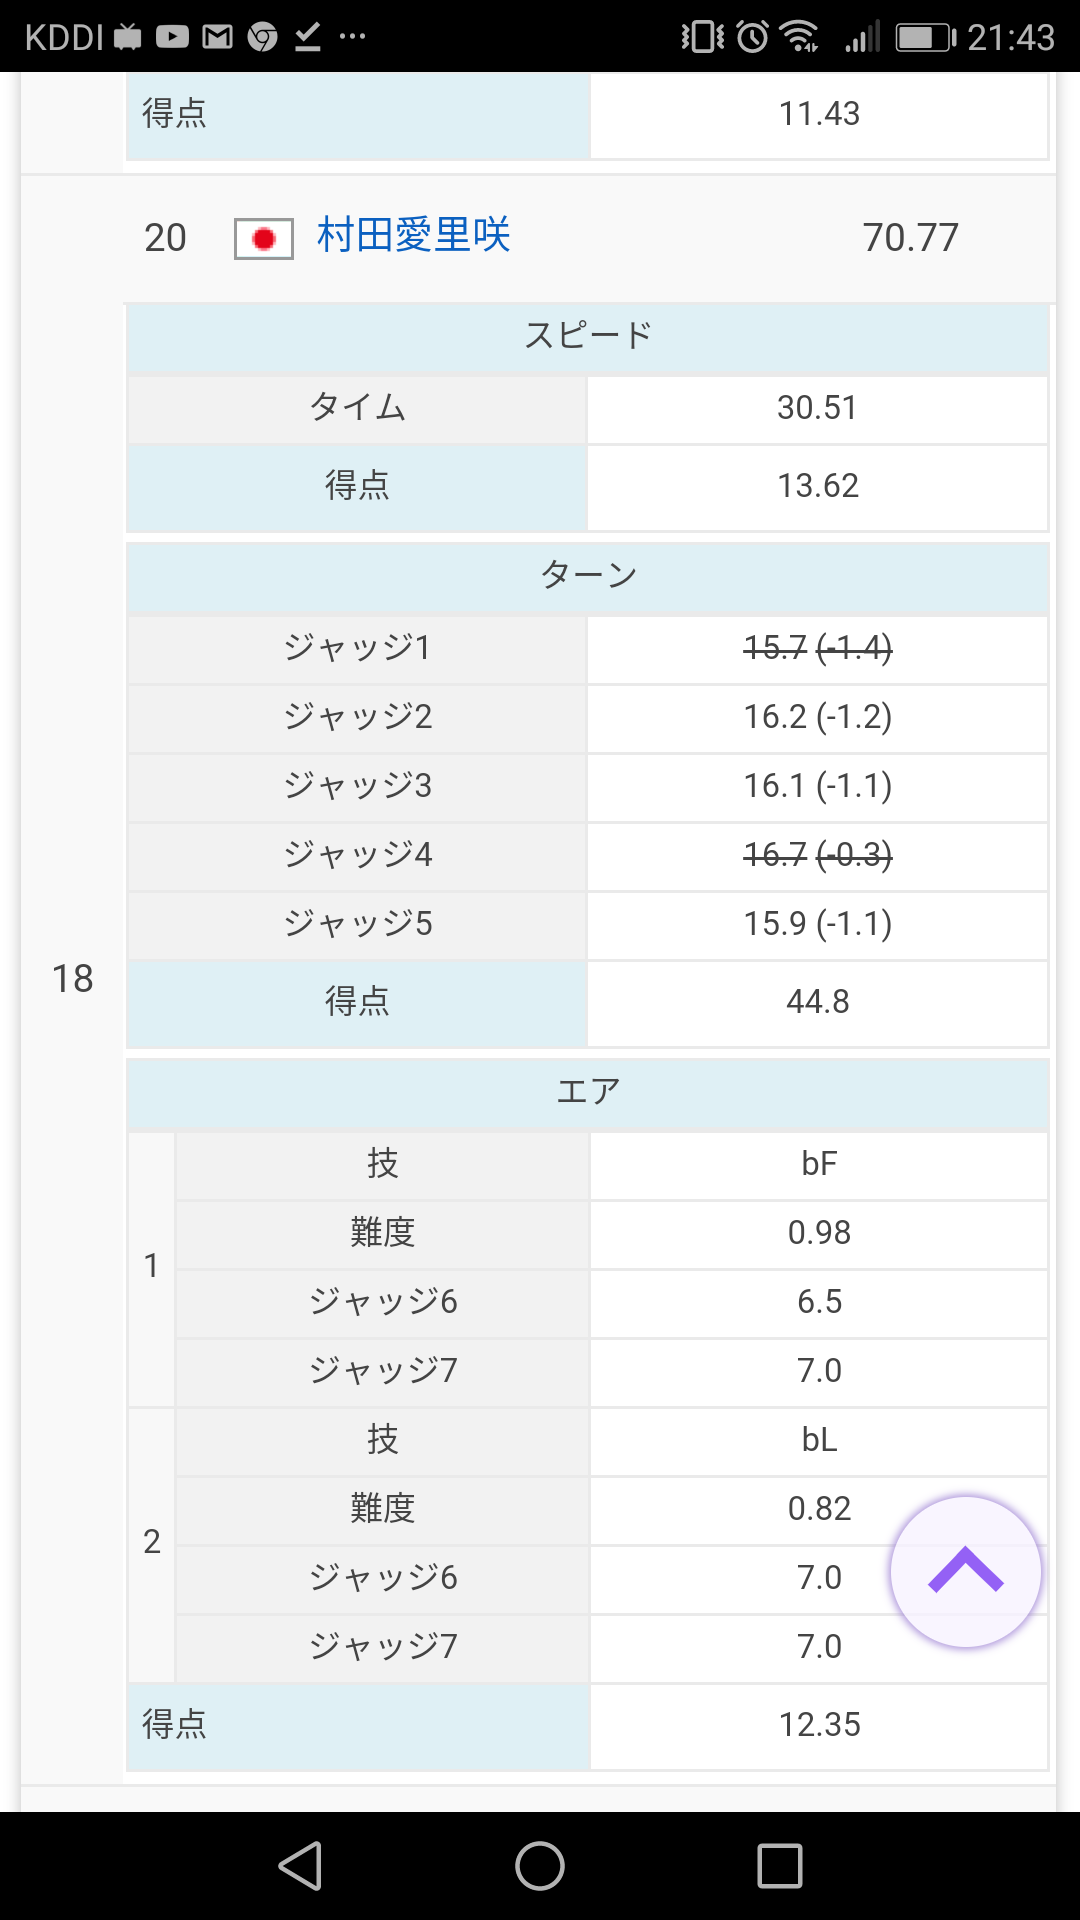Select the total score 70.77

[x=910, y=238]
